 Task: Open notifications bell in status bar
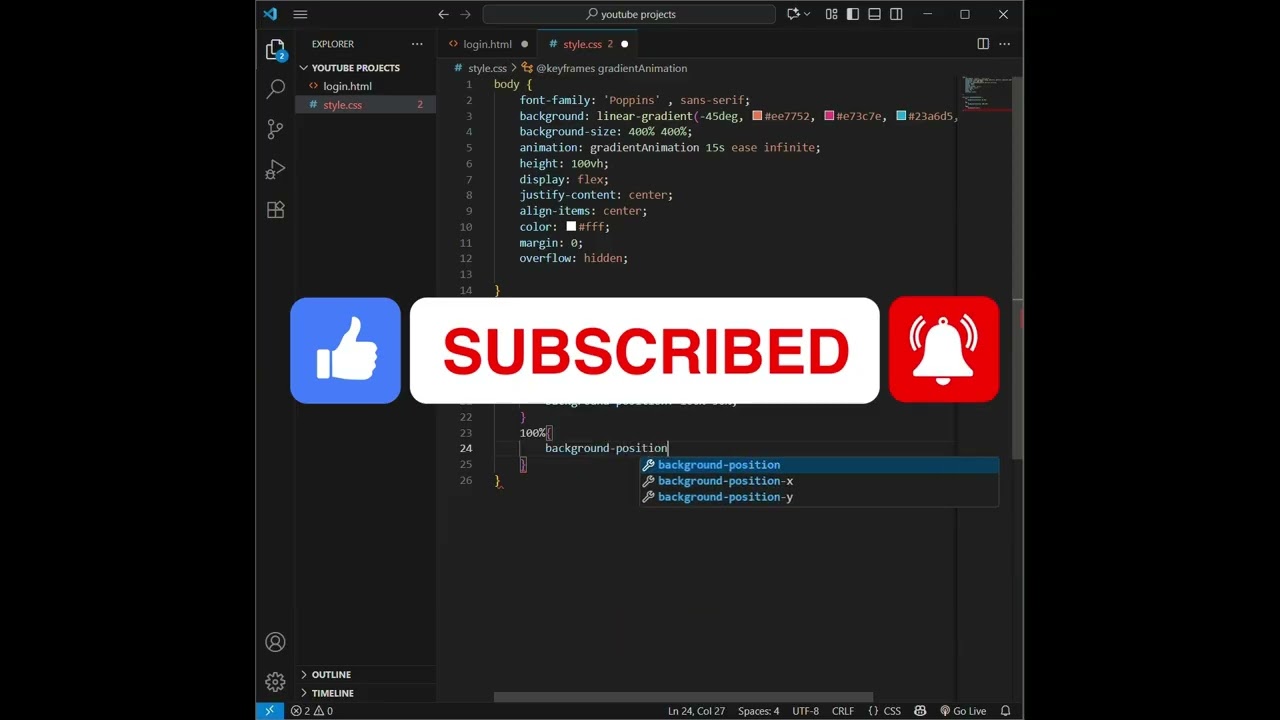pos(1005,711)
